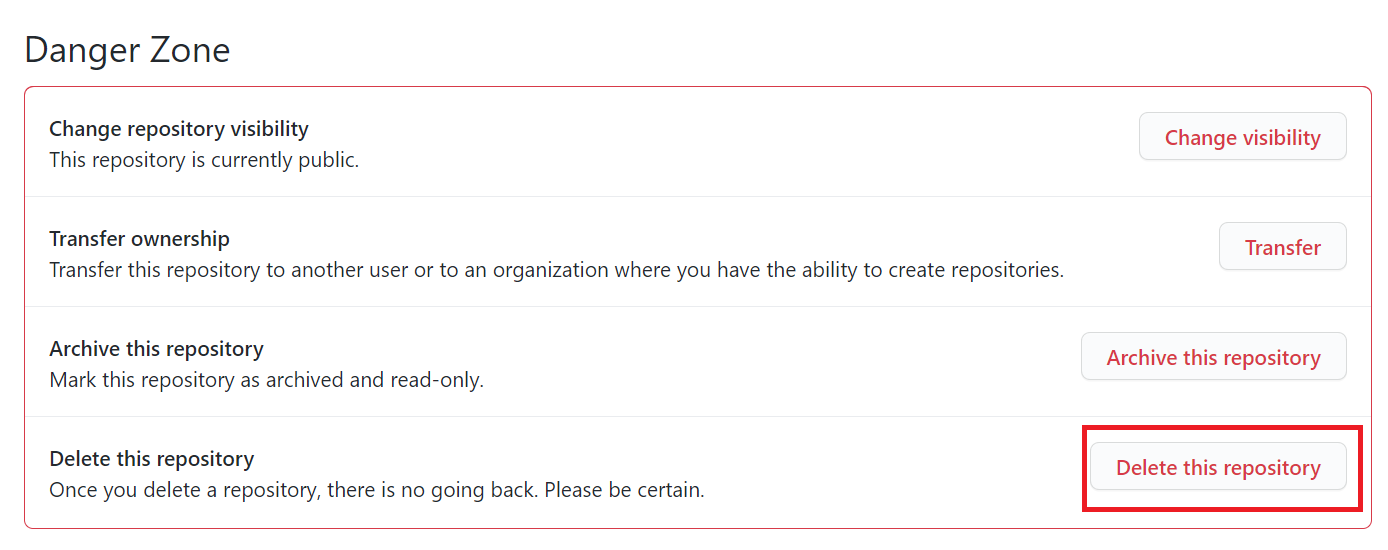Click the transfer ownership description sentence
This screenshot has height=550, width=1388.
point(556,270)
